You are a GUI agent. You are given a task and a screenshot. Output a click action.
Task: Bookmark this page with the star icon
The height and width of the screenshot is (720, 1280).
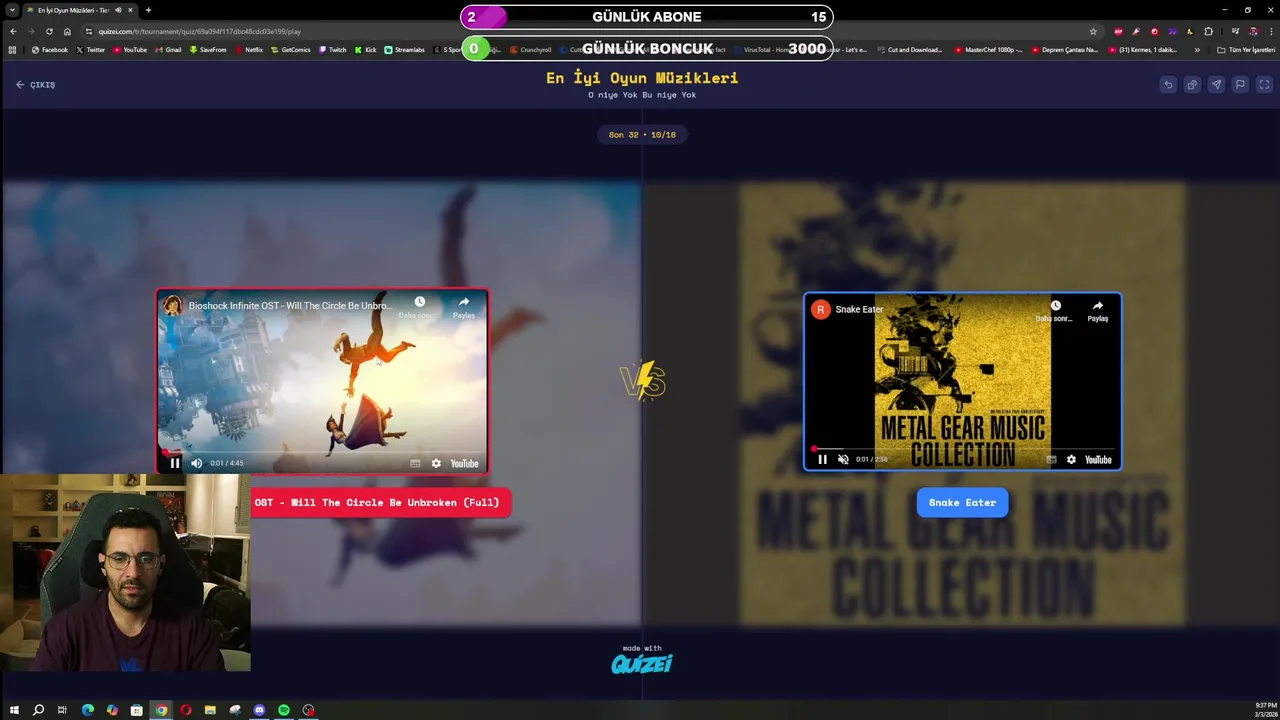click(x=1093, y=31)
